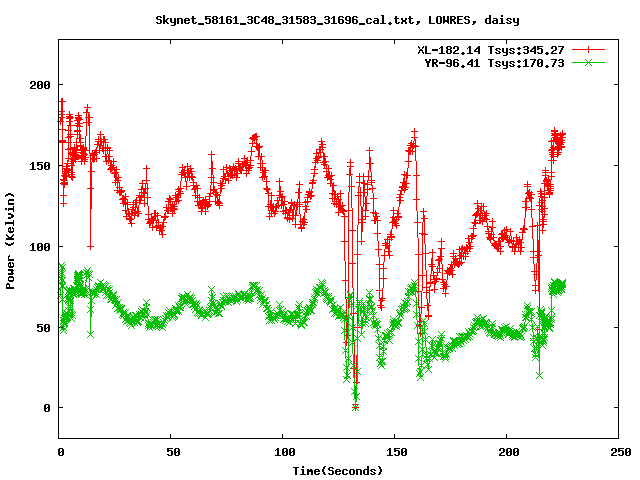
Task: Click the x-axis tick label 50
Action: tap(173, 452)
